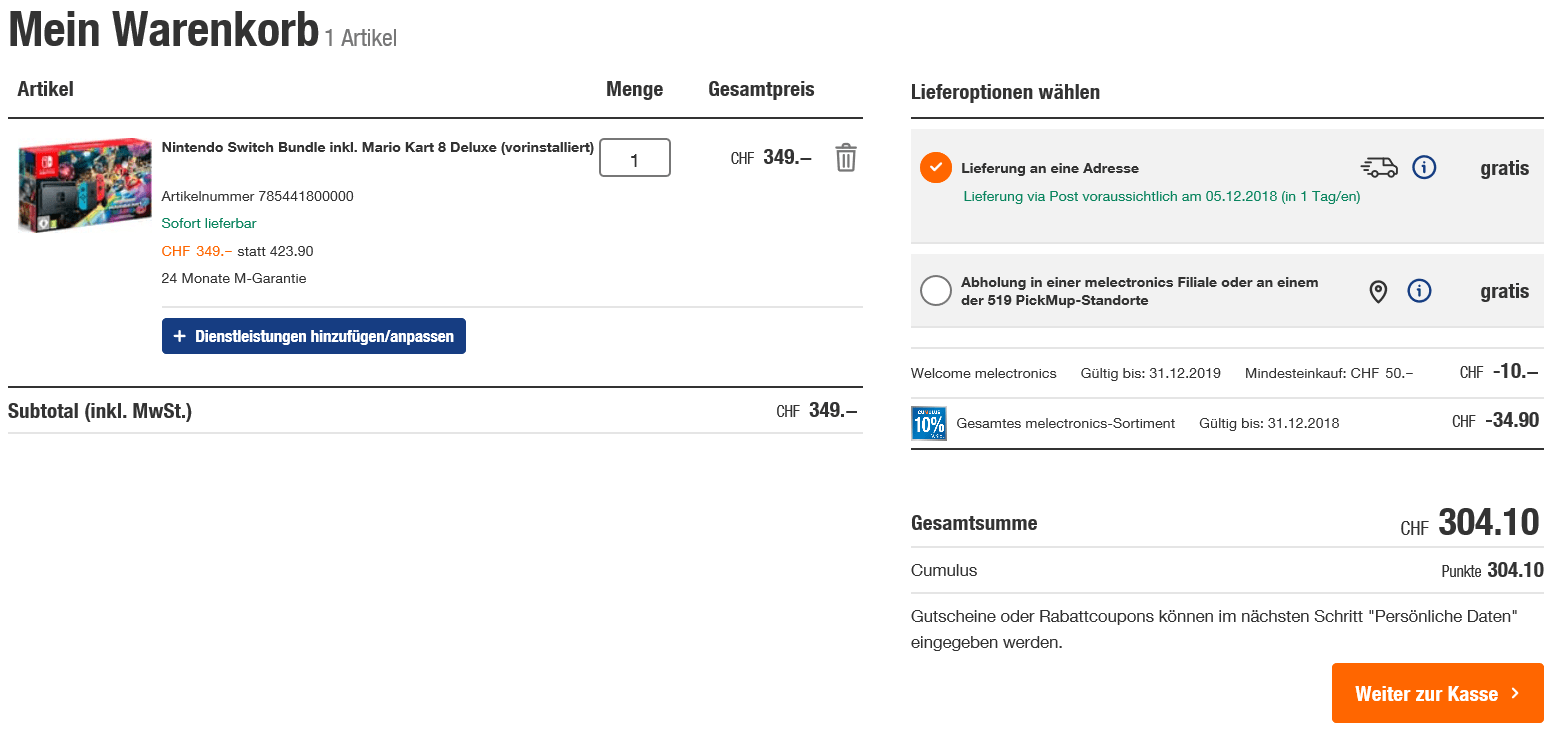Image resolution: width=1564 pixels, height=739 pixels.
Task: Click the chevron on Weiter zur Kasse
Action: click(x=1515, y=693)
